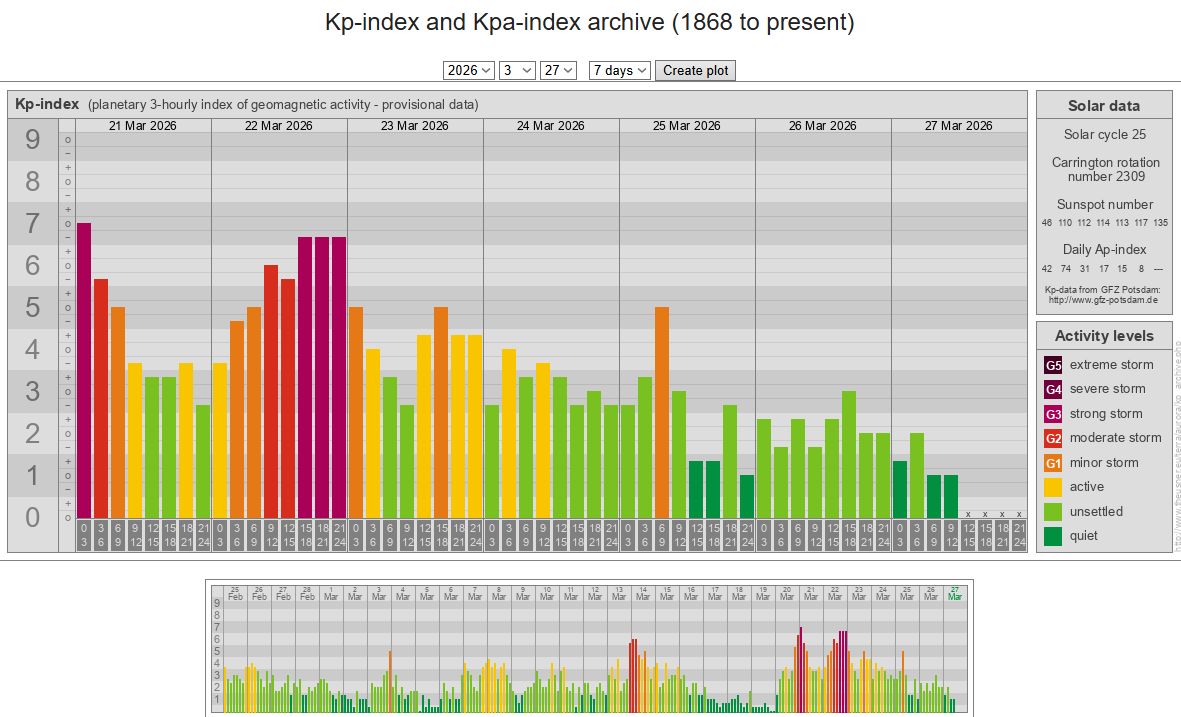Open the gfz-potsdam.de data source link
The image size is (1181, 717).
pyautogui.click(x=1103, y=300)
